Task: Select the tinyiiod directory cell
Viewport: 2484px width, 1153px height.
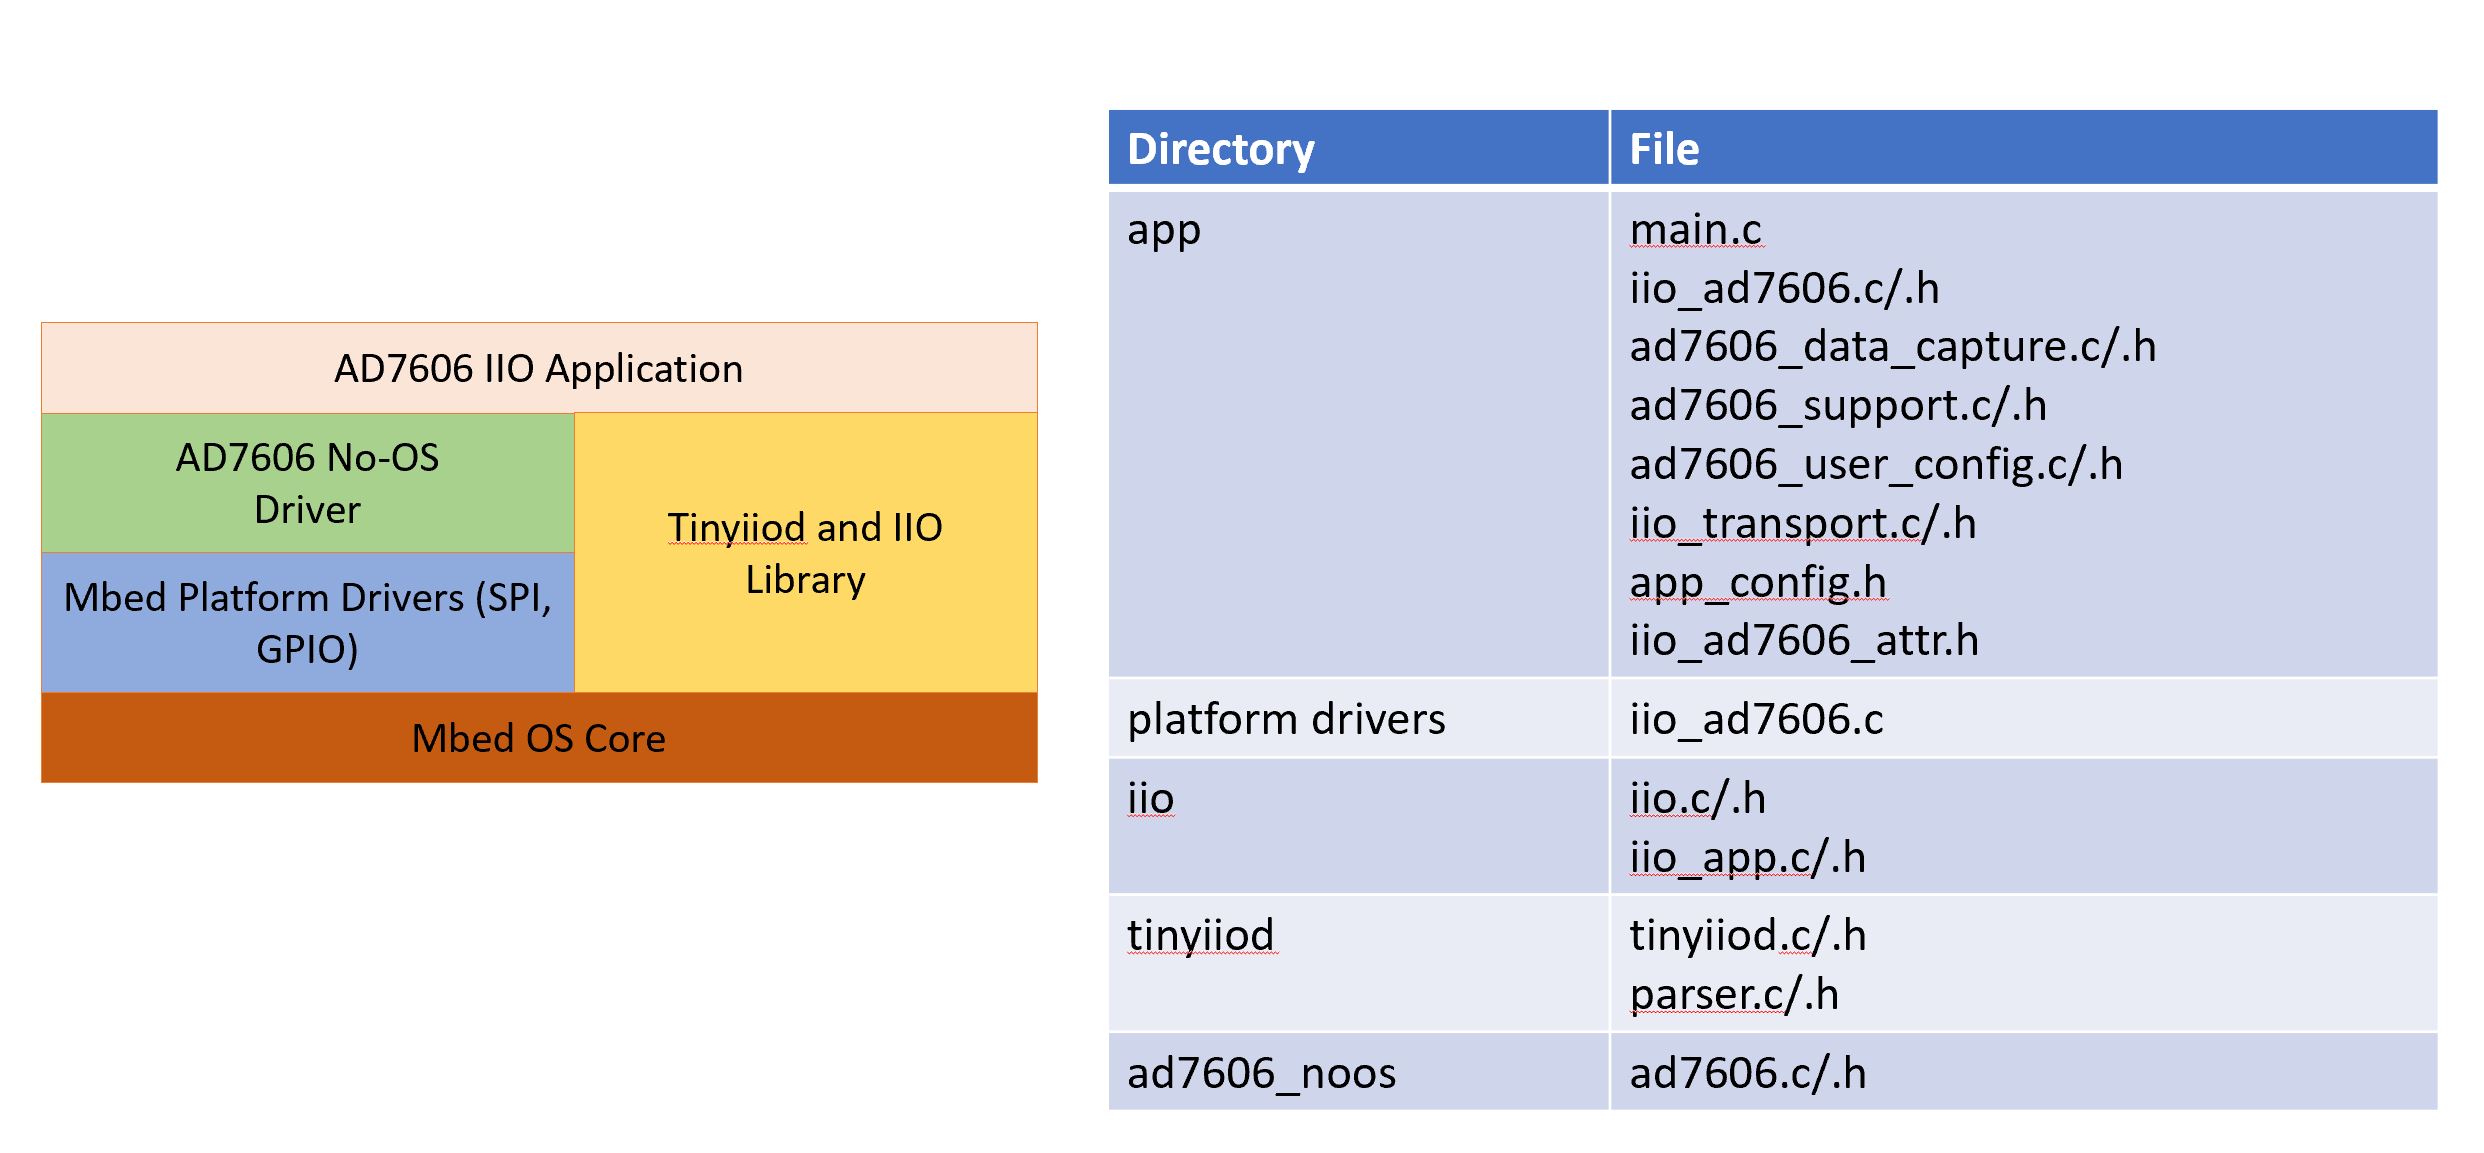Action: point(1358,963)
